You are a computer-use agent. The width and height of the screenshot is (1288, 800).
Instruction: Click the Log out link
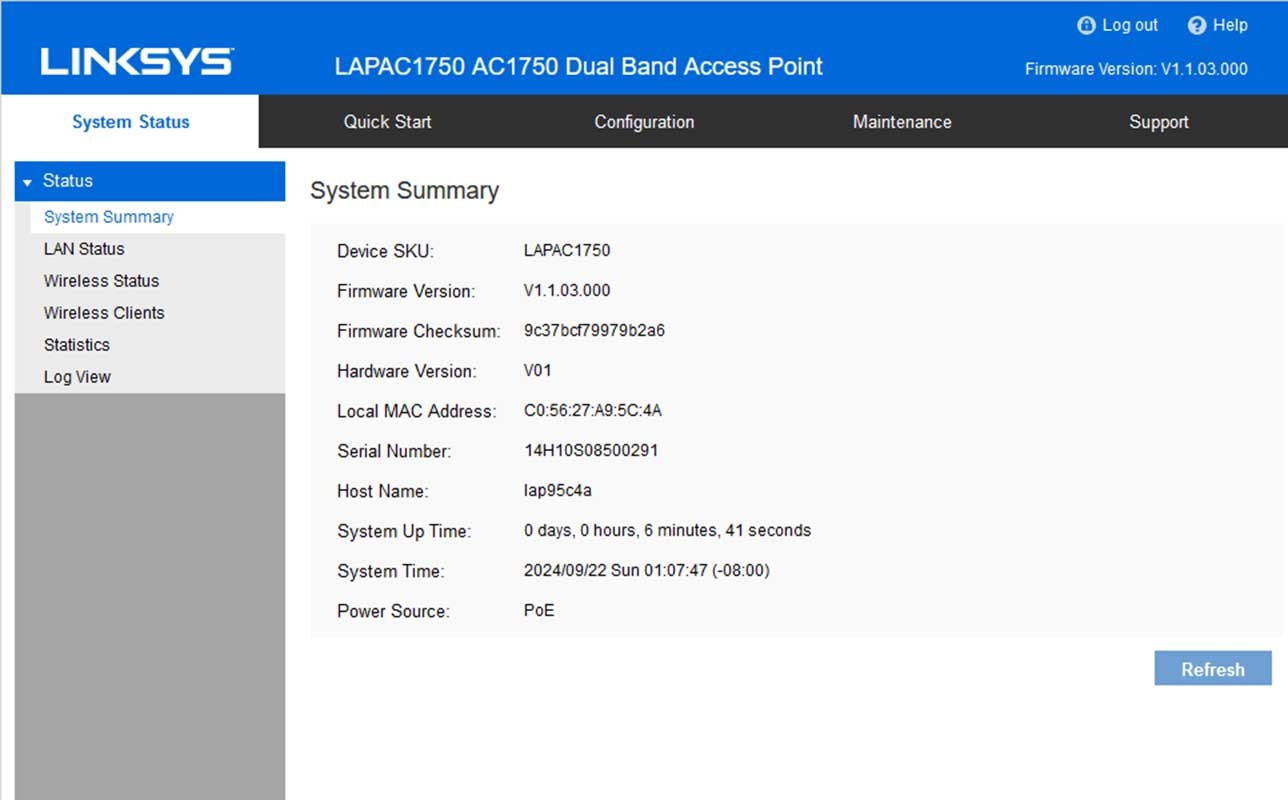[1130, 26]
